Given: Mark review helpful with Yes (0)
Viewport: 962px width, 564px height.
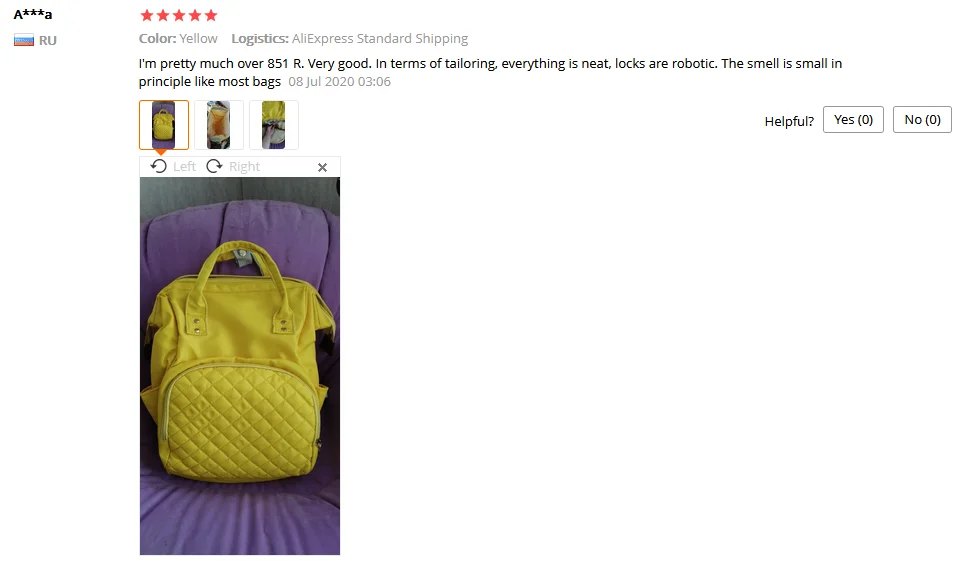Looking at the screenshot, I should point(853,120).
